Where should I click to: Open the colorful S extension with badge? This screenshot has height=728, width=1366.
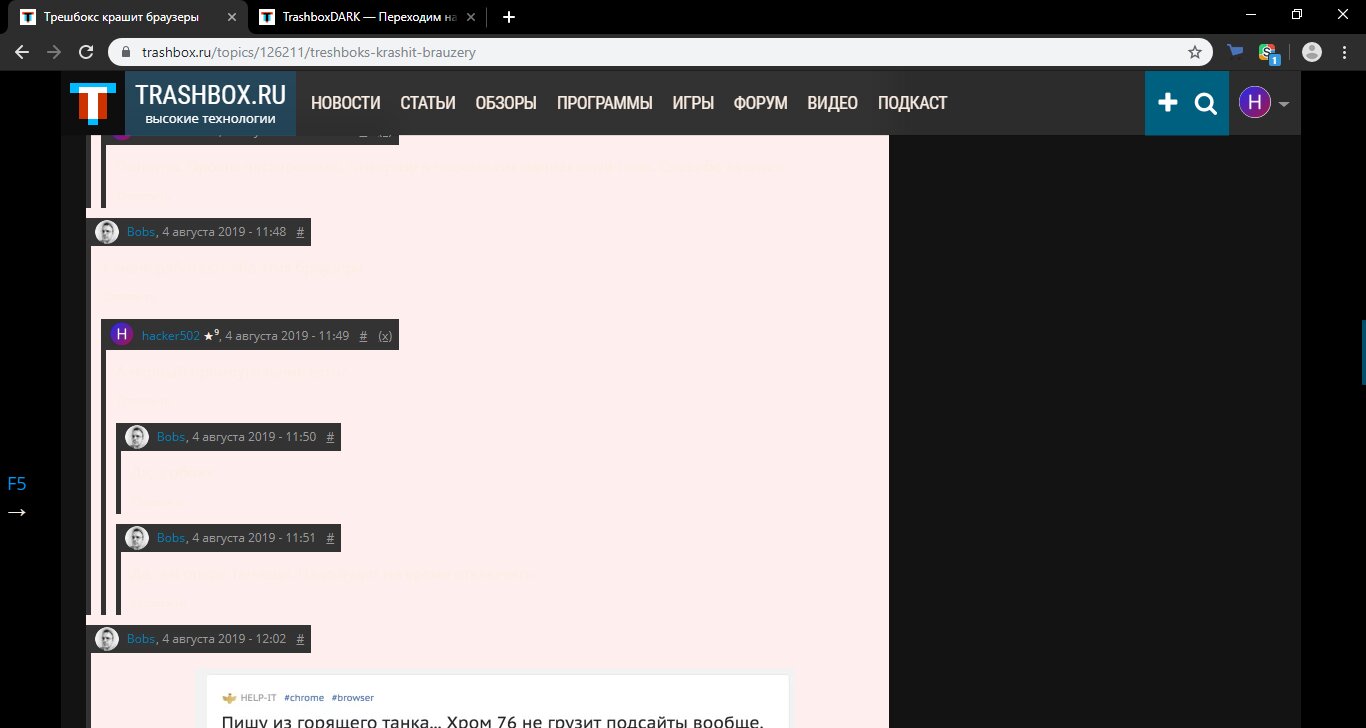pos(1270,53)
